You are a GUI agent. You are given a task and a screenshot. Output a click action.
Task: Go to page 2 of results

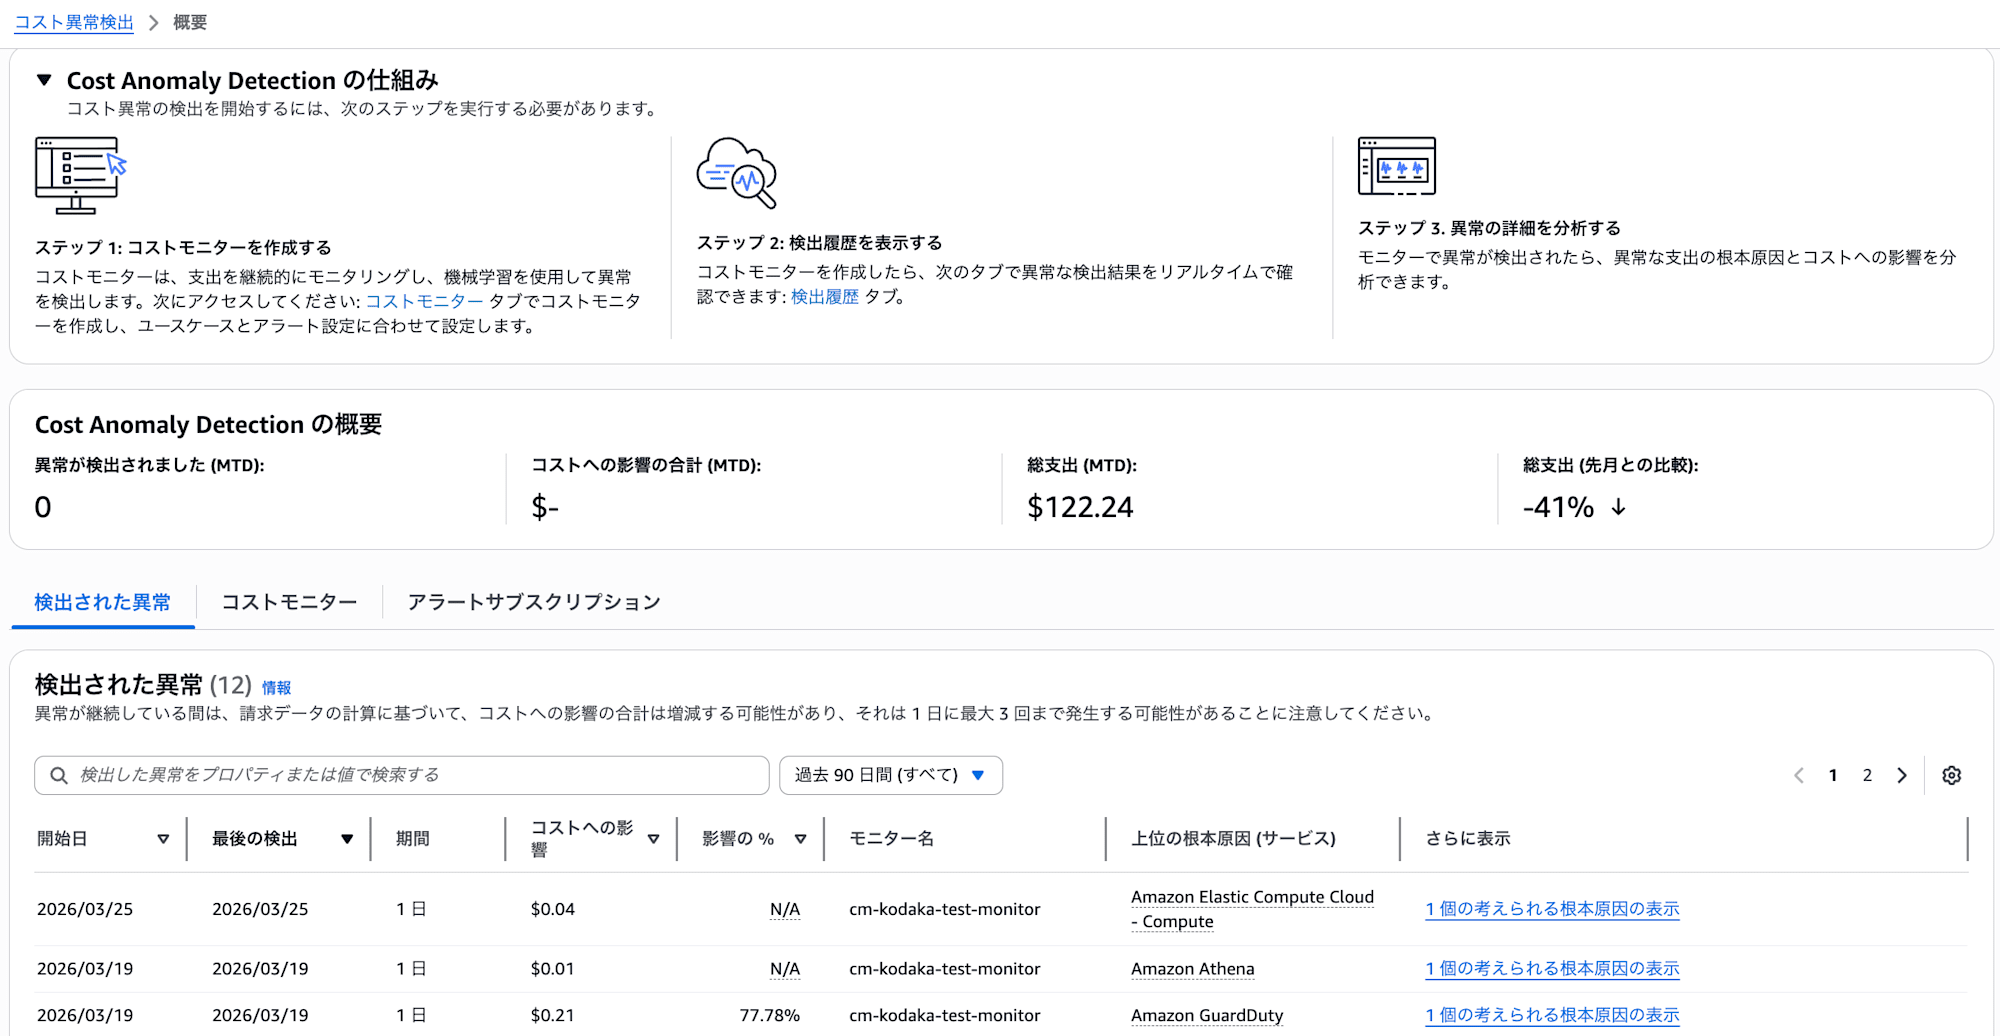click(1867, 775)
